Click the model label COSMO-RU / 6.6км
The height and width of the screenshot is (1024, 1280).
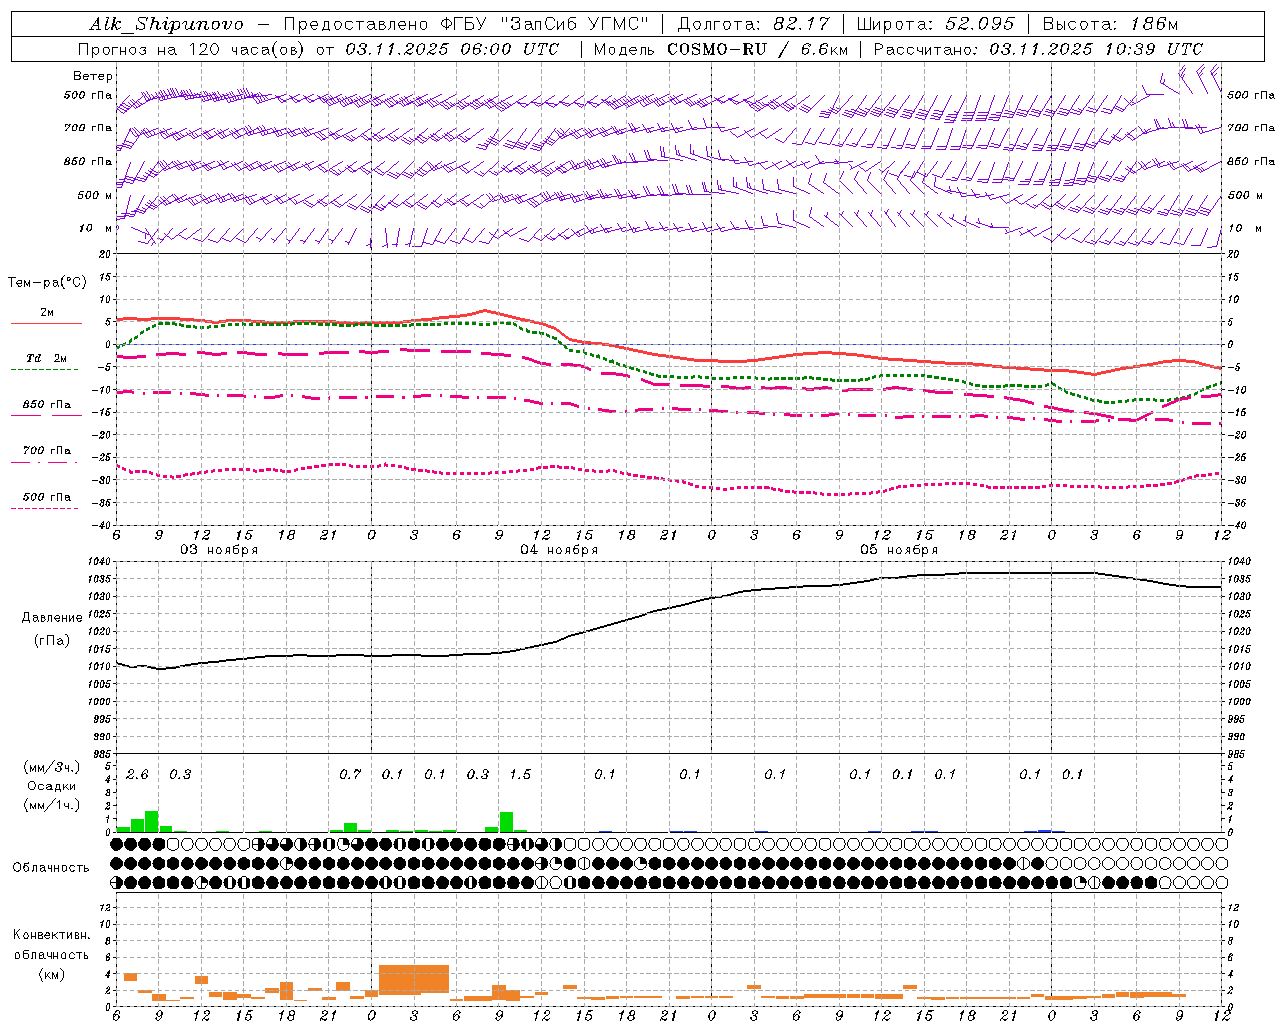756,49
